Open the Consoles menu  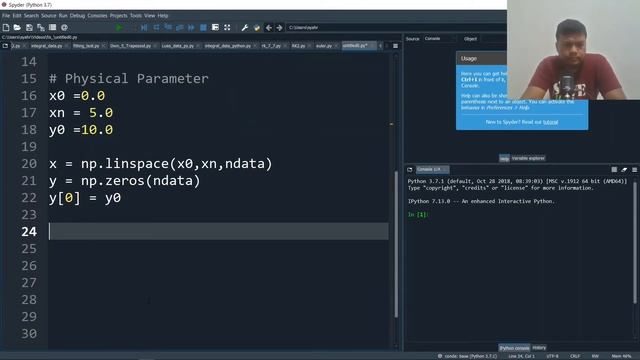tap(97, 16)
